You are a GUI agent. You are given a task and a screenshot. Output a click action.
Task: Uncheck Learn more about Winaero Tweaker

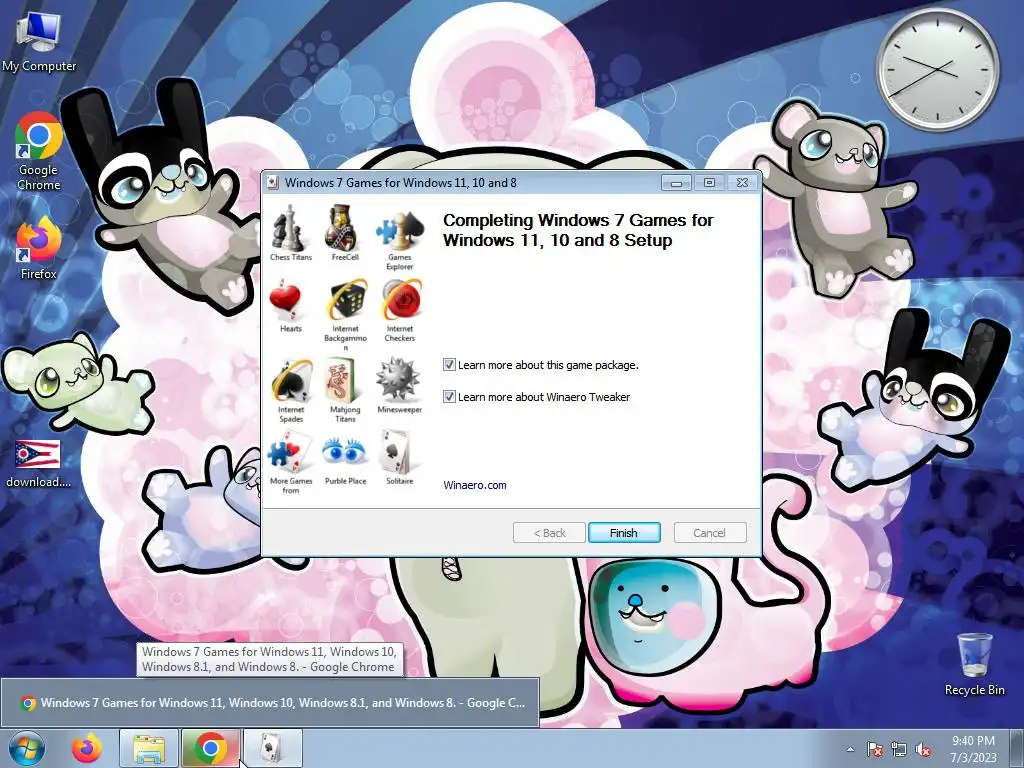[449, 396]
